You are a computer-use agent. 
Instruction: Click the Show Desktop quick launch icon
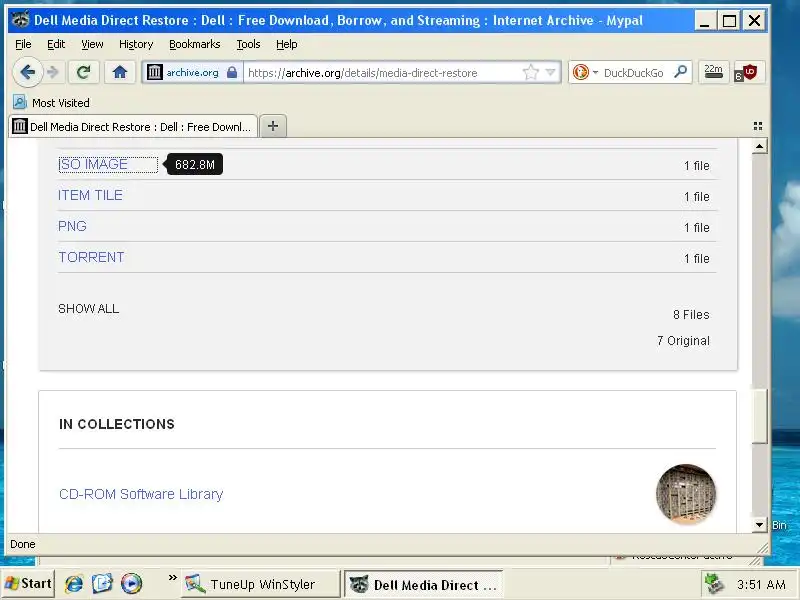coord(102,584)
